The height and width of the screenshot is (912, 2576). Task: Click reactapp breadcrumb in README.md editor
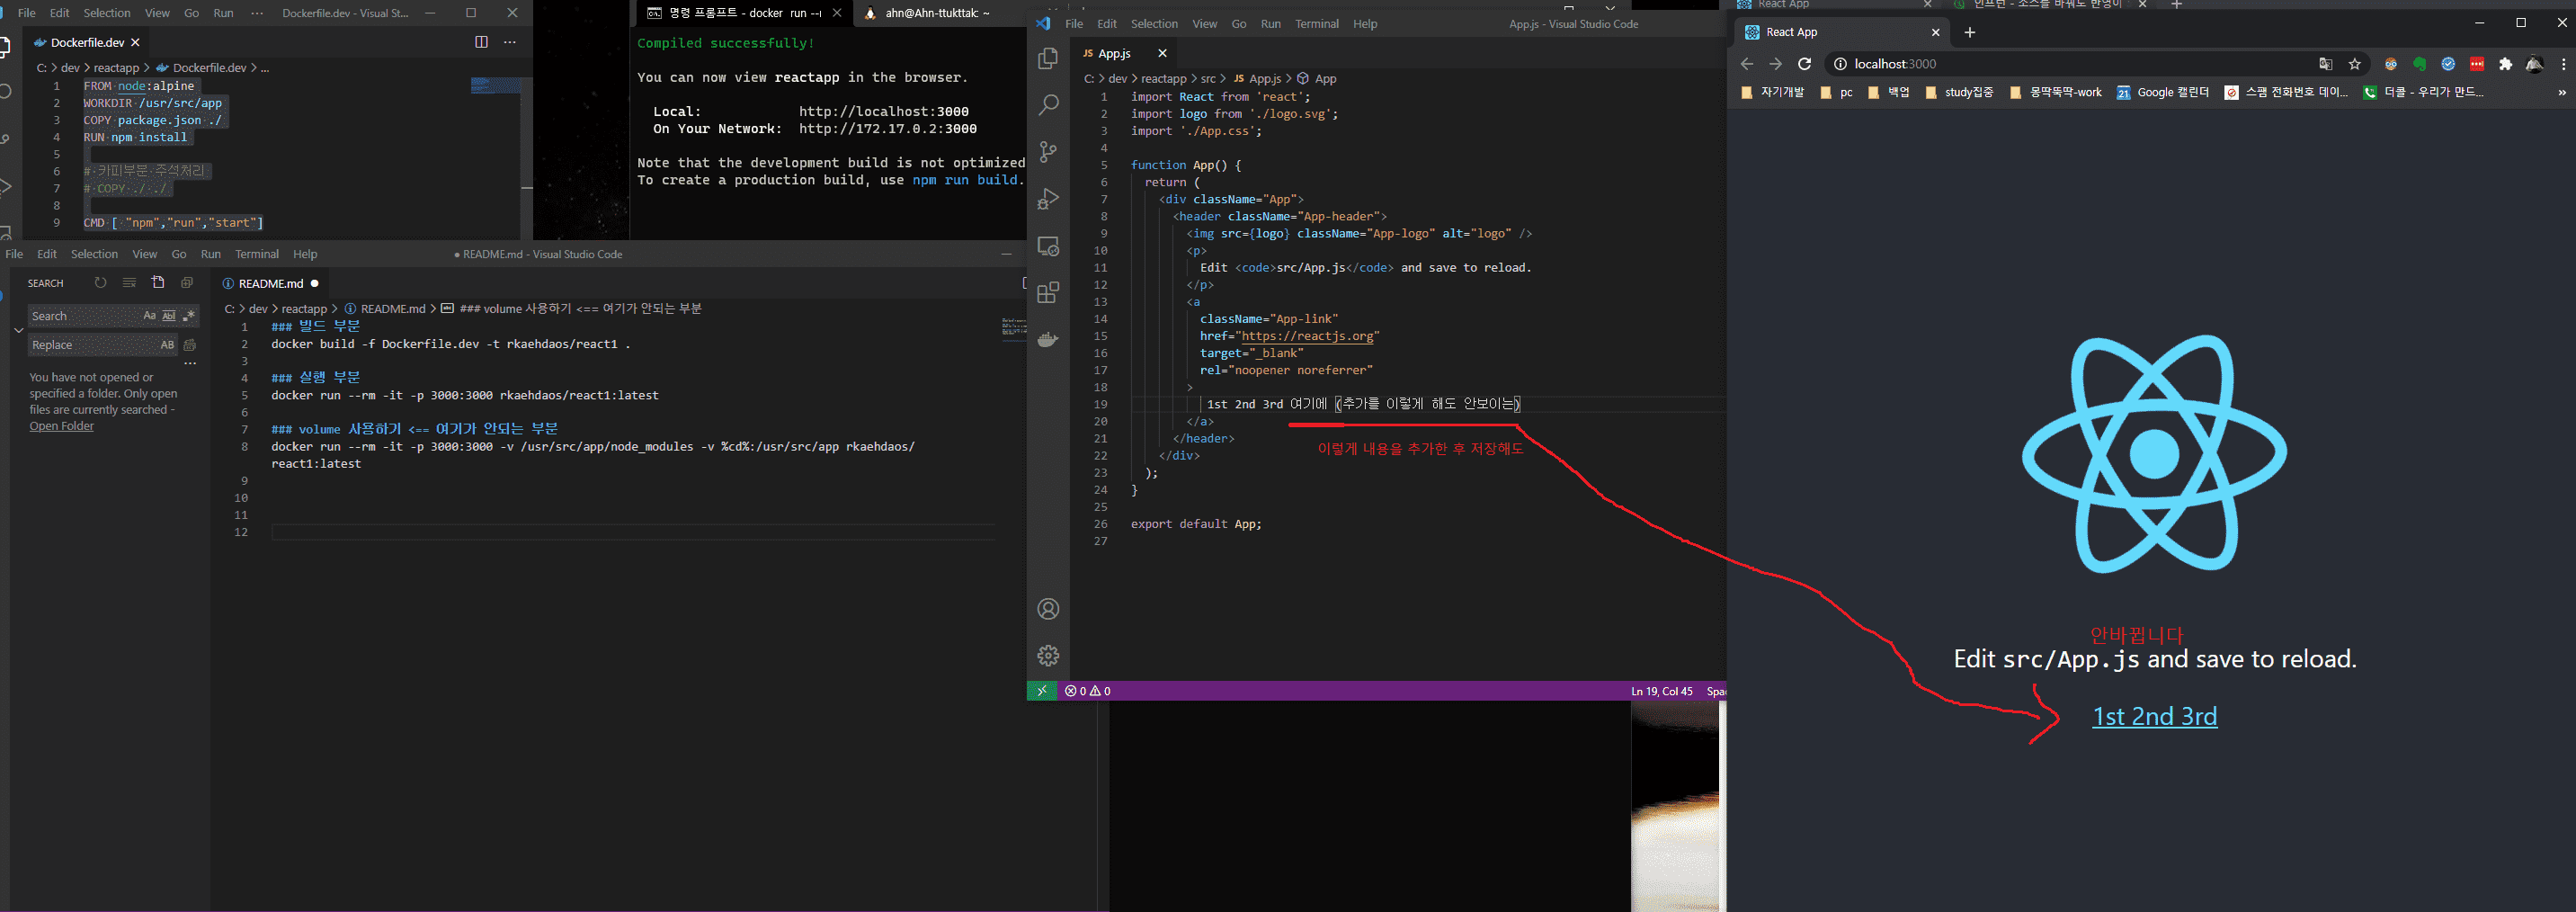304,309
